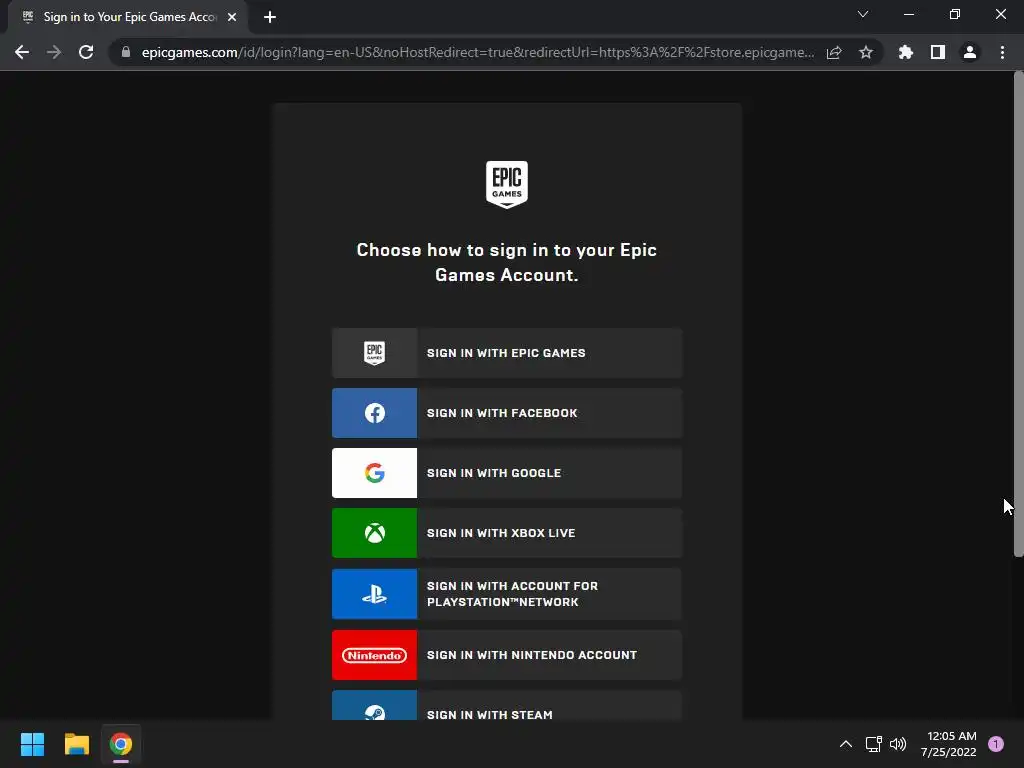Open the notification badge in the taskbar

pos(996,744)
